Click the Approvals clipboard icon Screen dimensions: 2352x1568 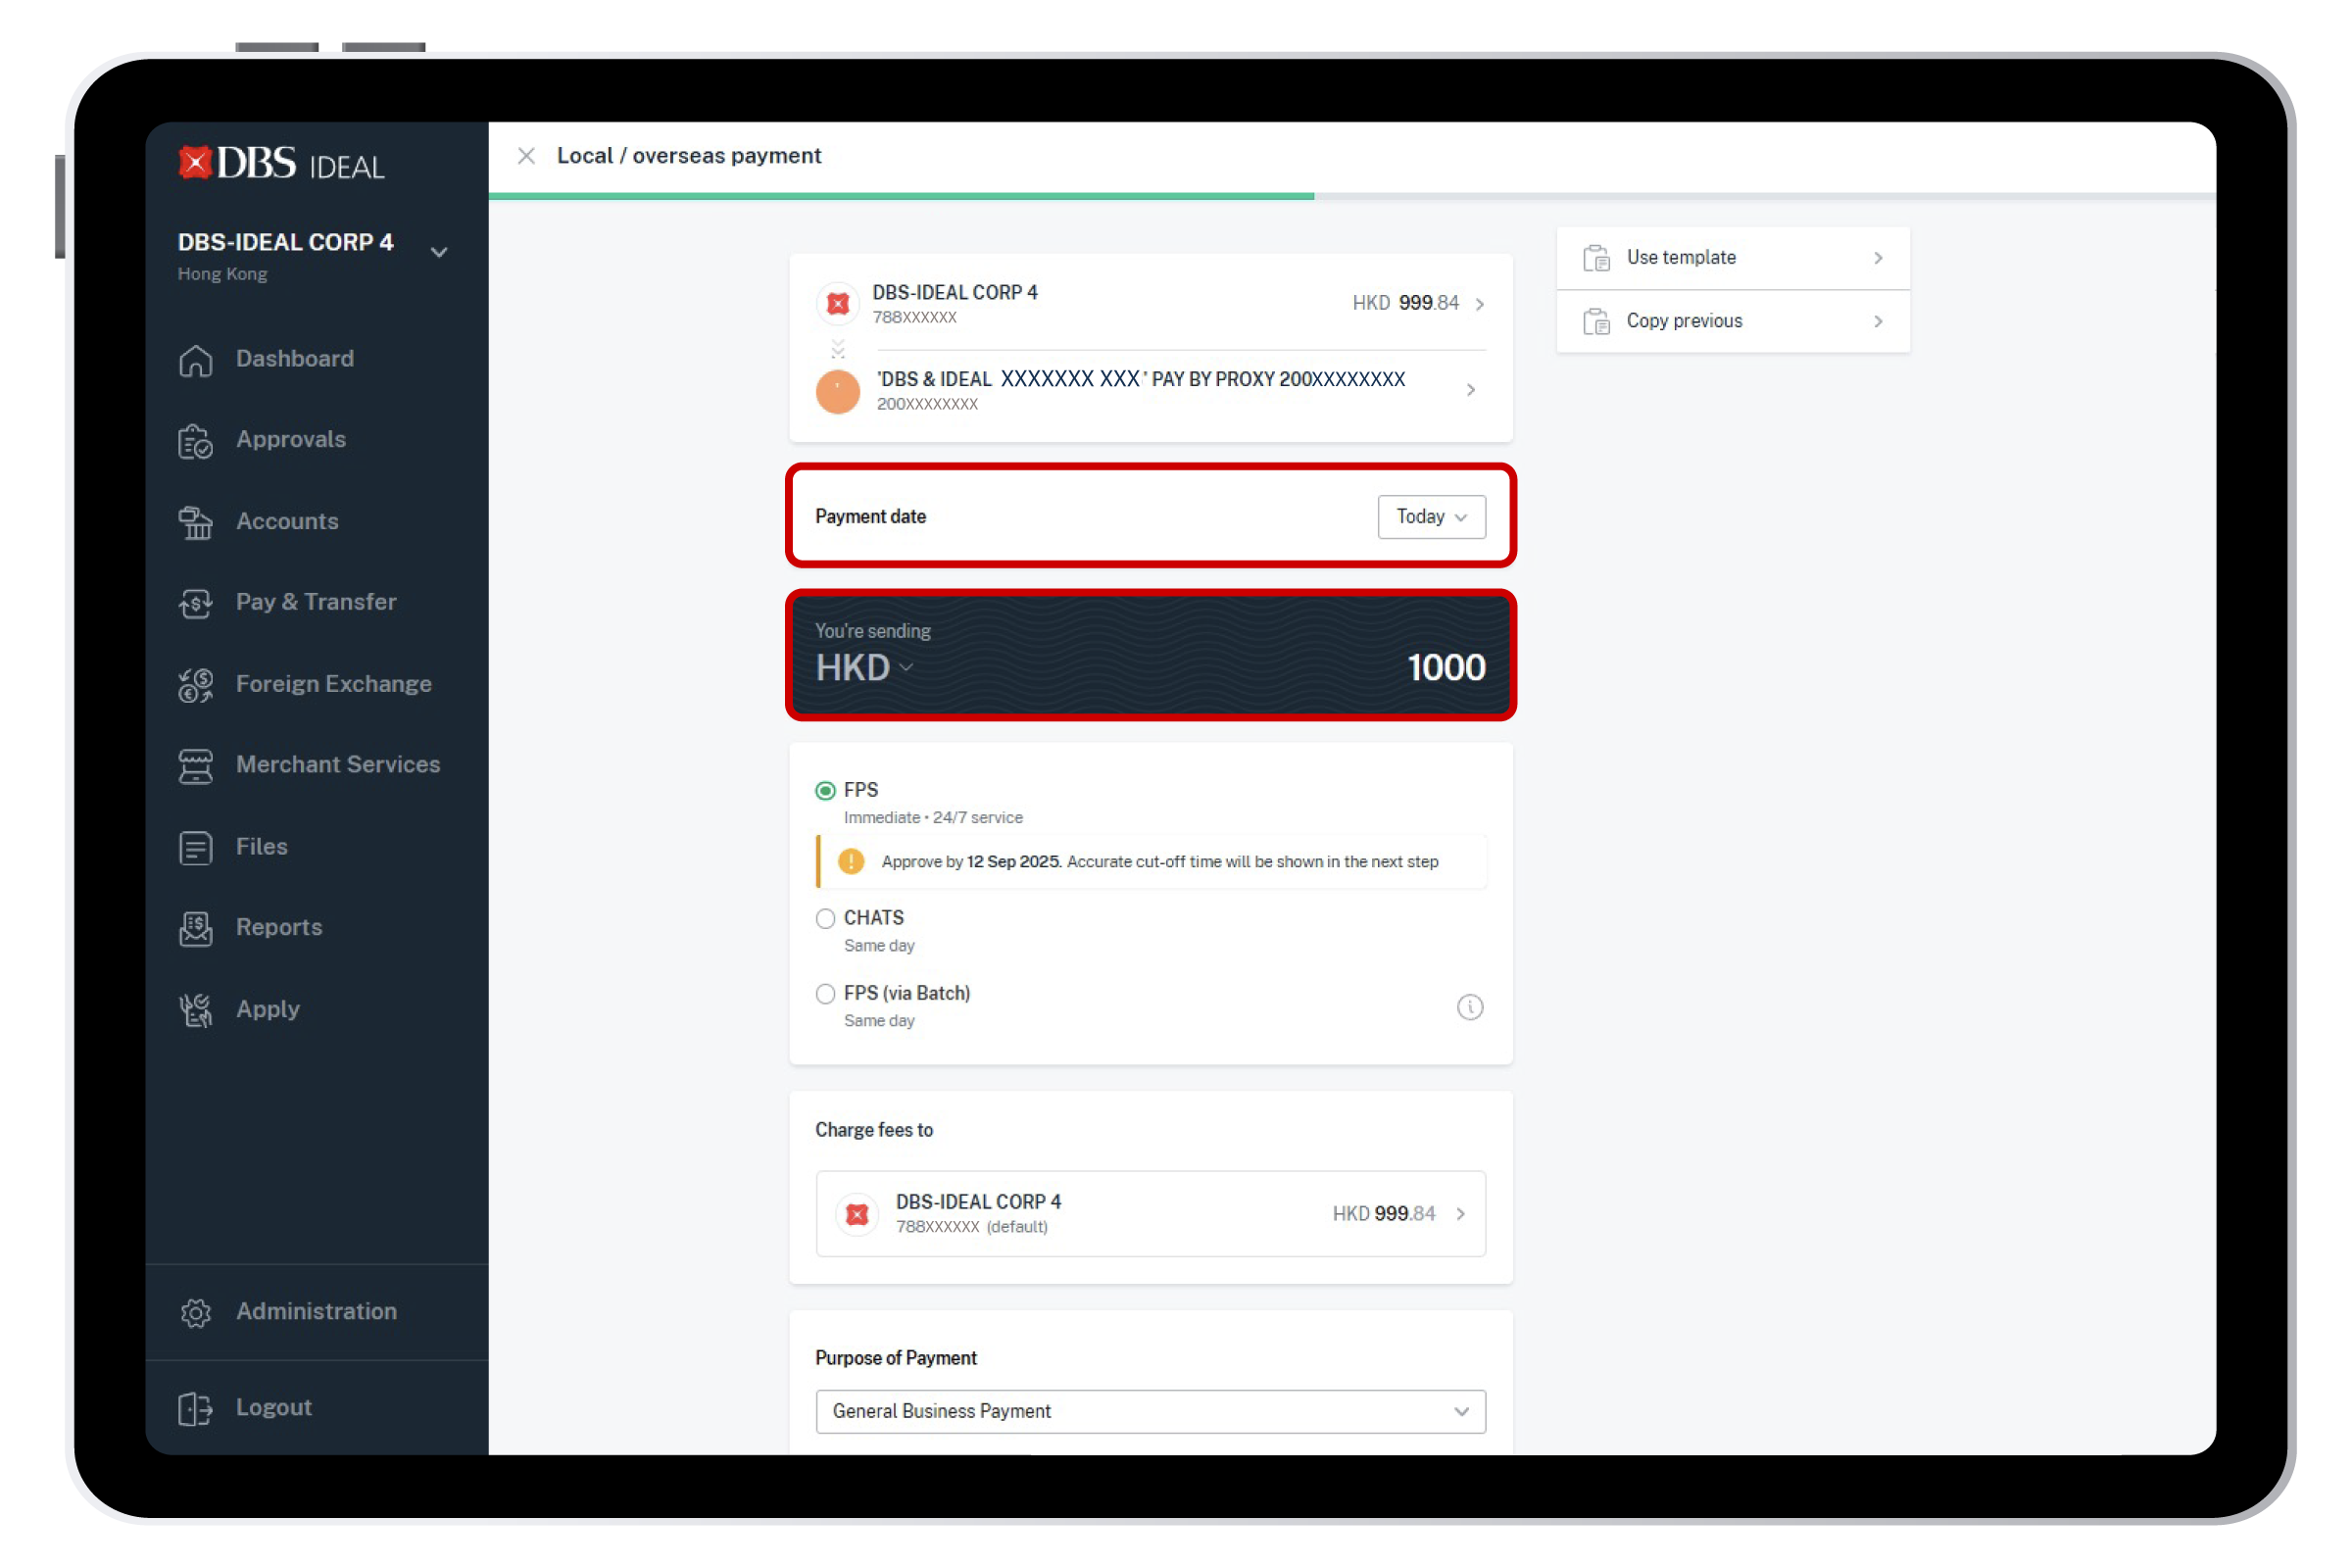pos(195,441)
